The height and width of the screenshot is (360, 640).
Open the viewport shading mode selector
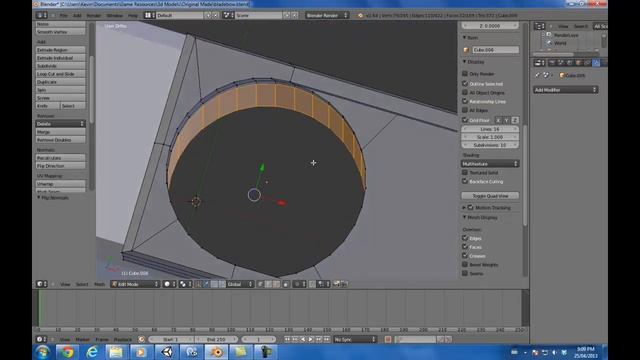point(169,284)
